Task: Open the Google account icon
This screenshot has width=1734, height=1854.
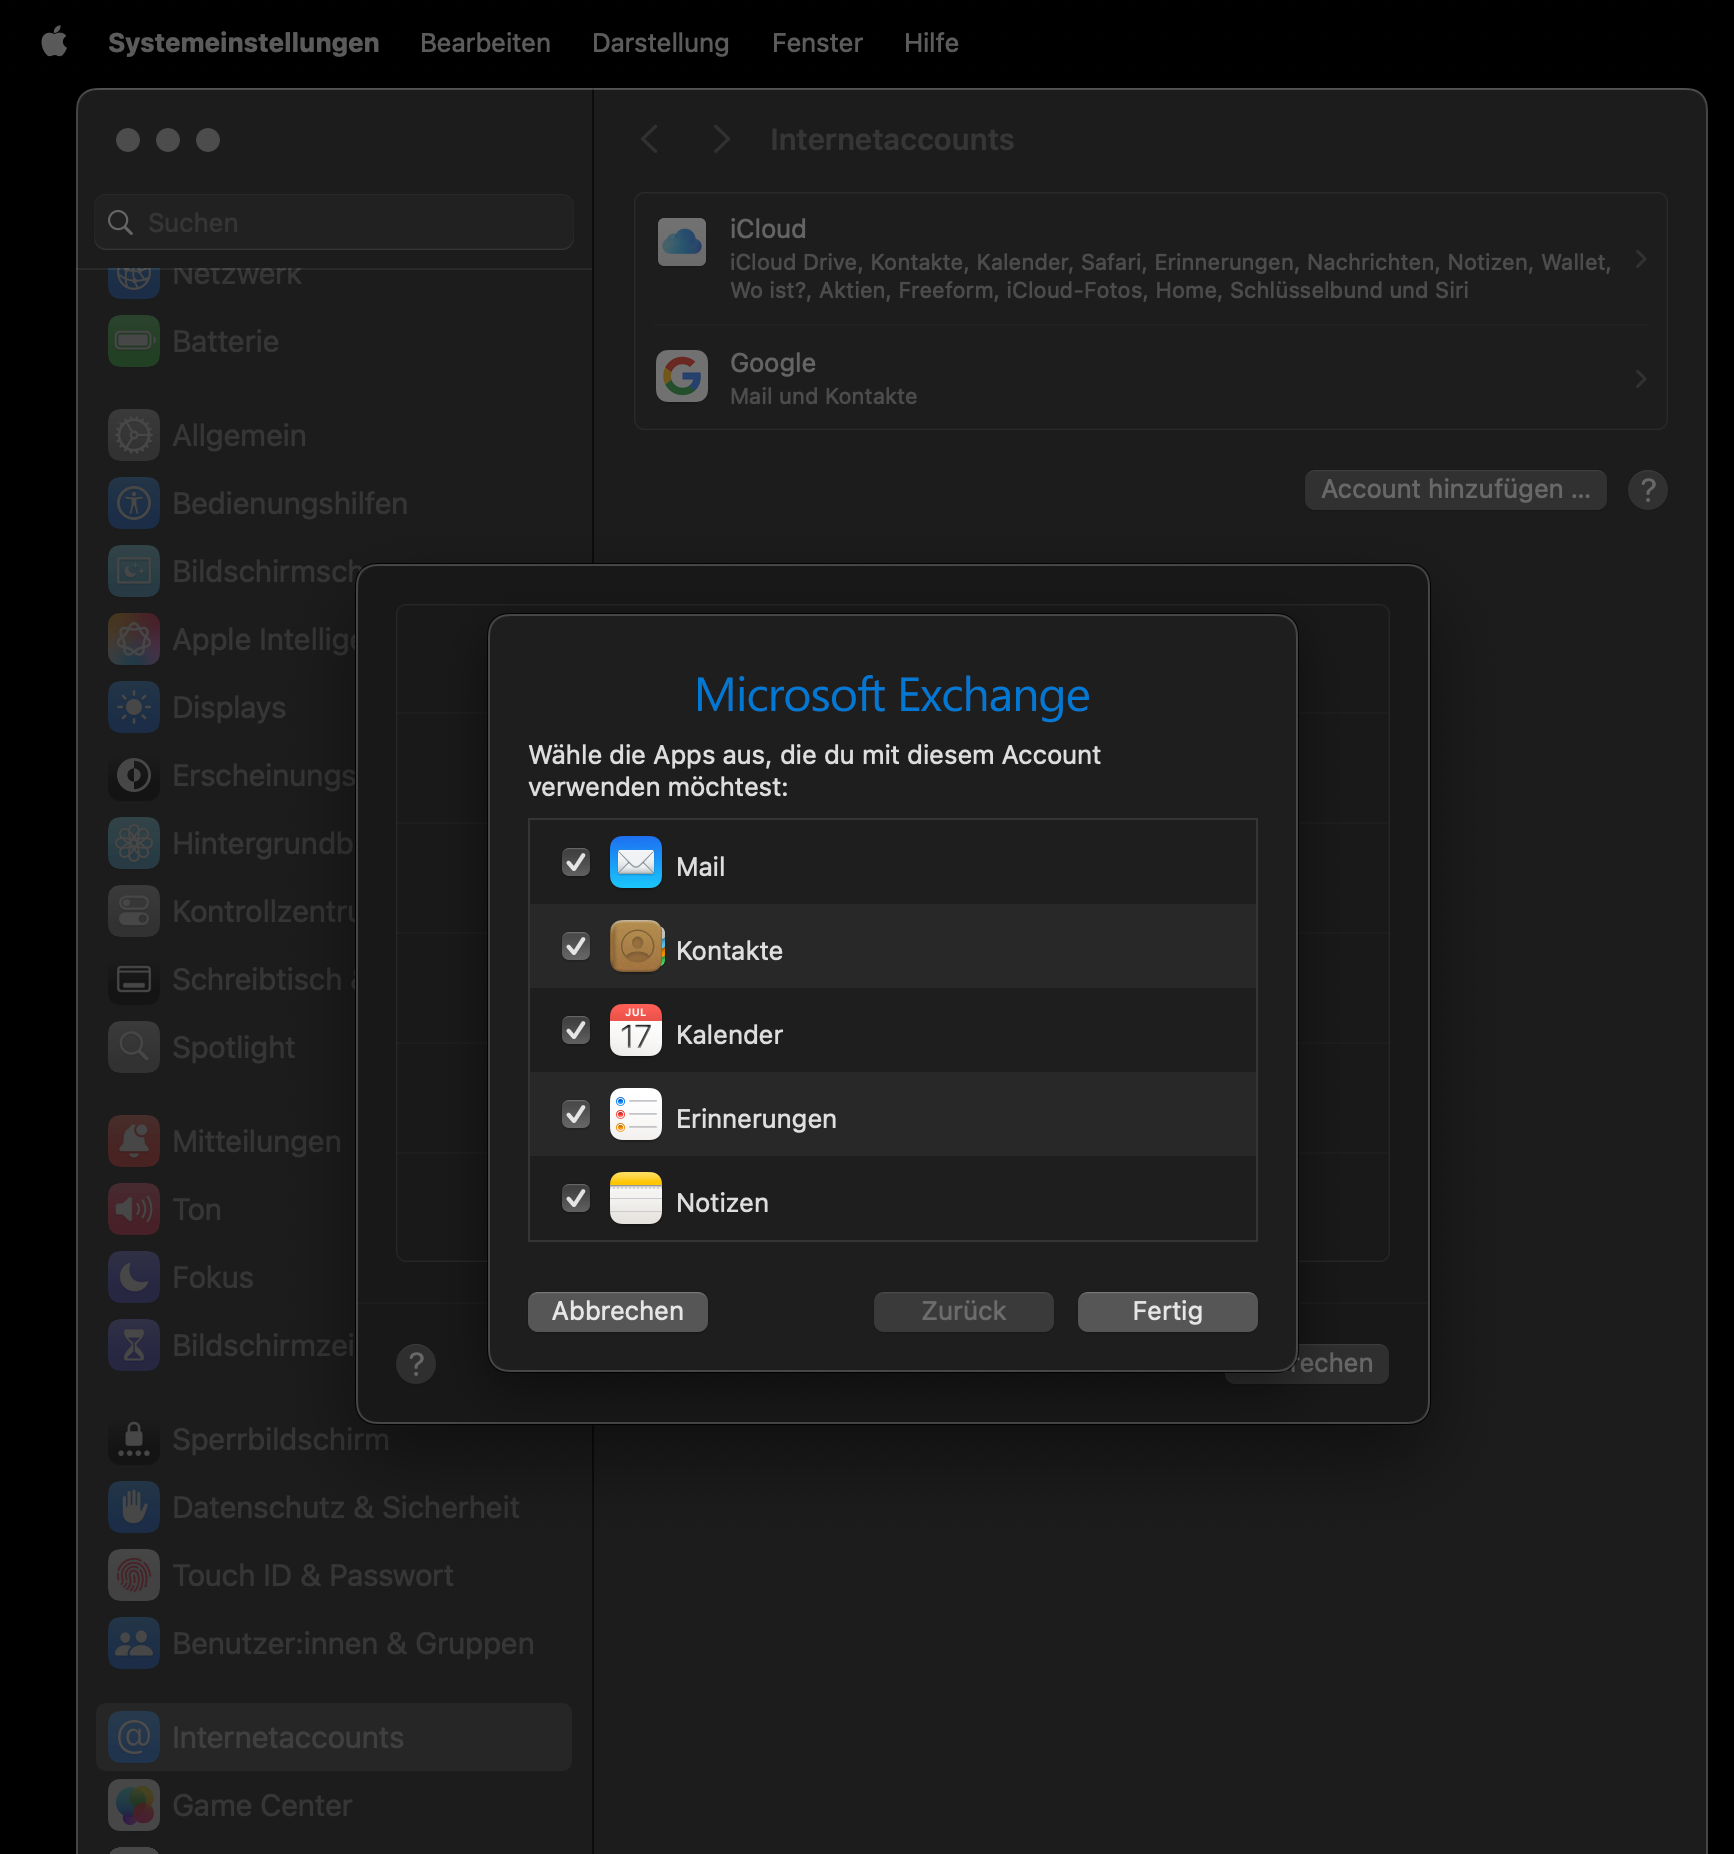Action: coord(682,376)
